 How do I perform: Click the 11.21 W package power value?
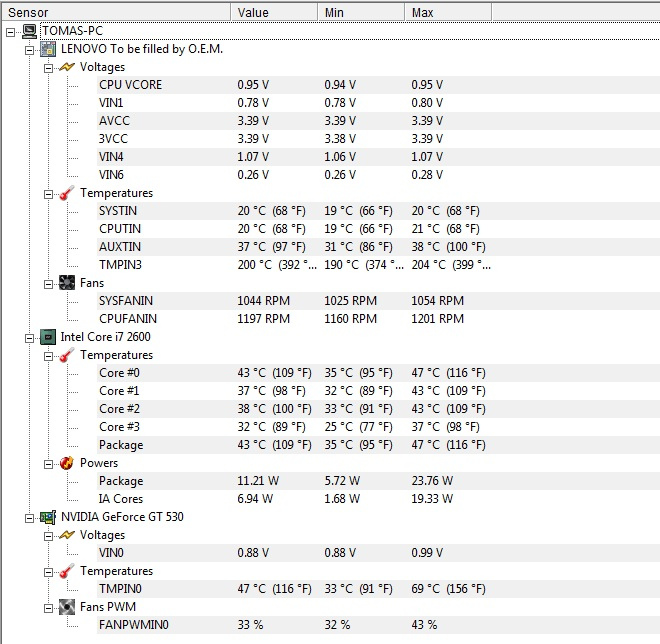point(258,481)
